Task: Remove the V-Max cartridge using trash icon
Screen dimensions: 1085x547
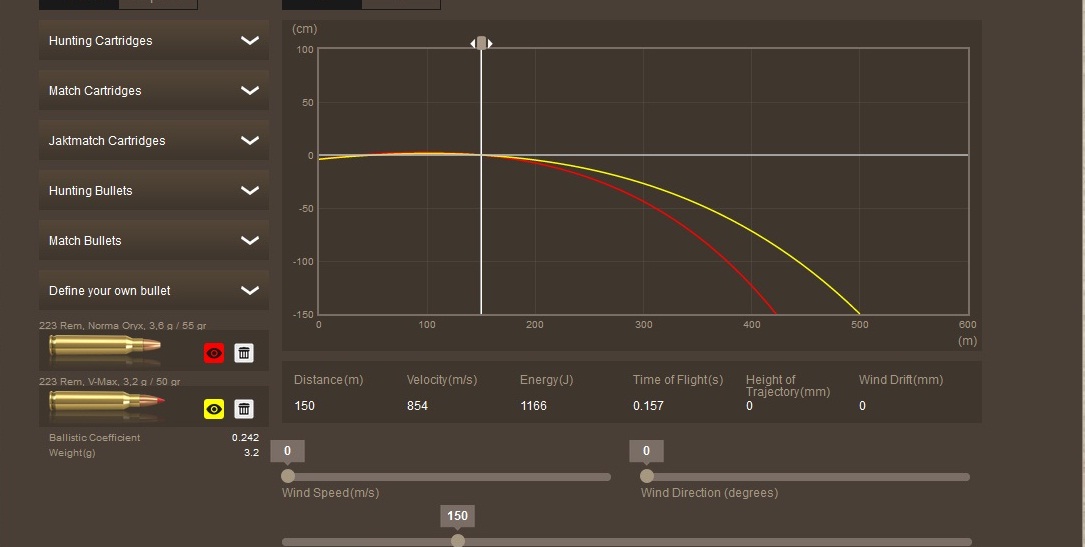Action: click(243, 408)
